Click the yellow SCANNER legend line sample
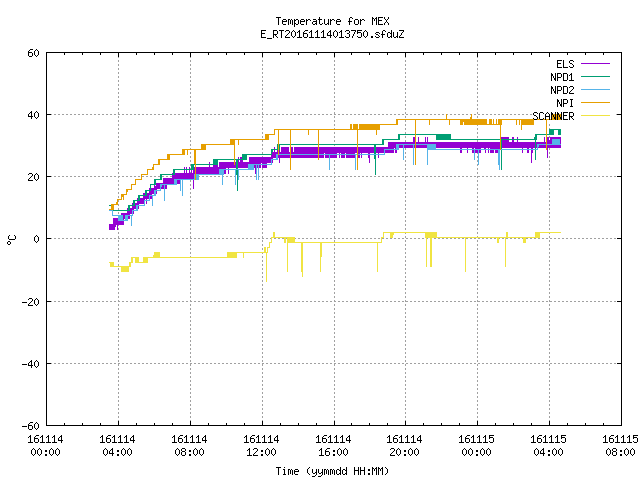Viewport: 640px width, 480px height. (x=595, y=116)
